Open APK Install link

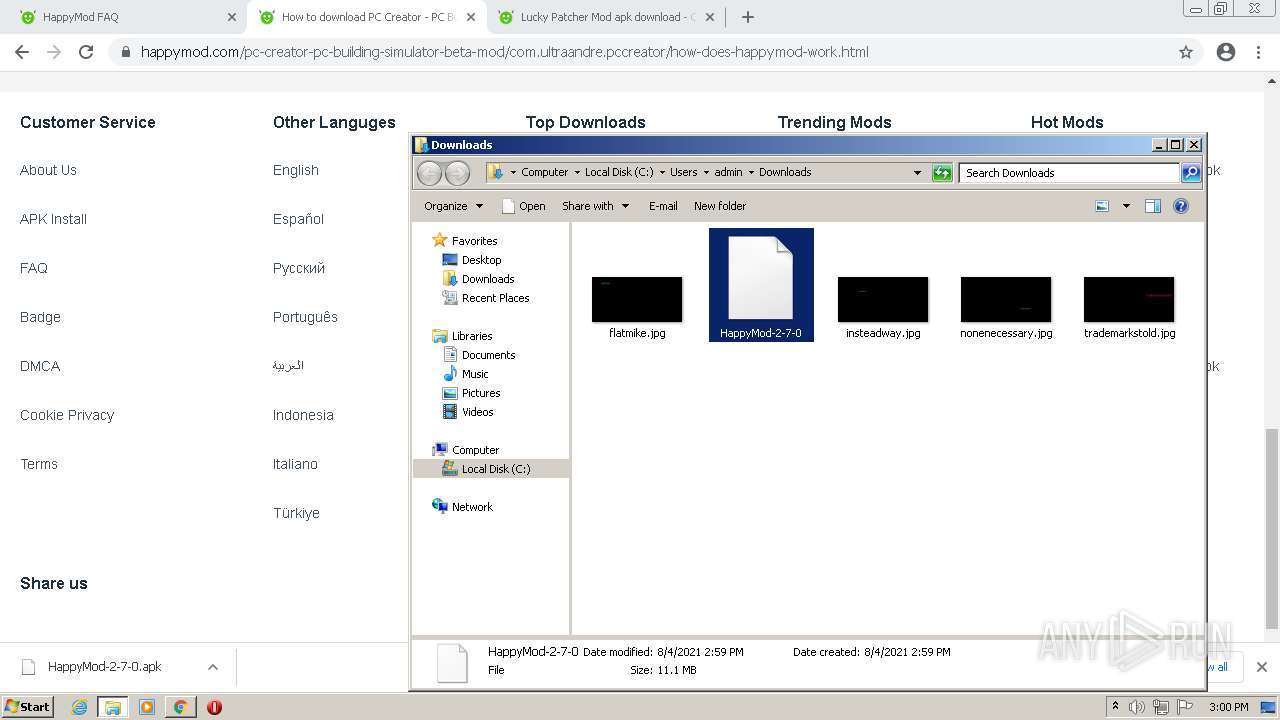tap(53, 219)
